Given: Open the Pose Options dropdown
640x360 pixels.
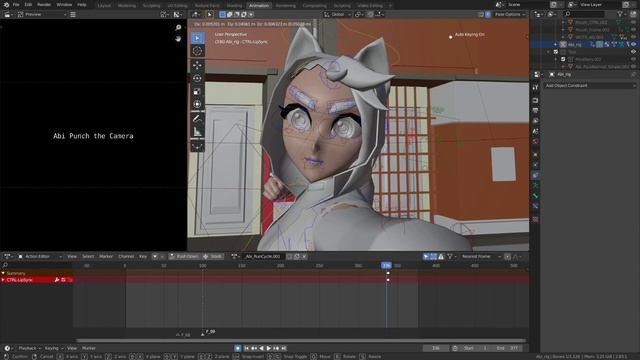Looking at the screenshot, I should pyautogui.click(x=509, y=14).
